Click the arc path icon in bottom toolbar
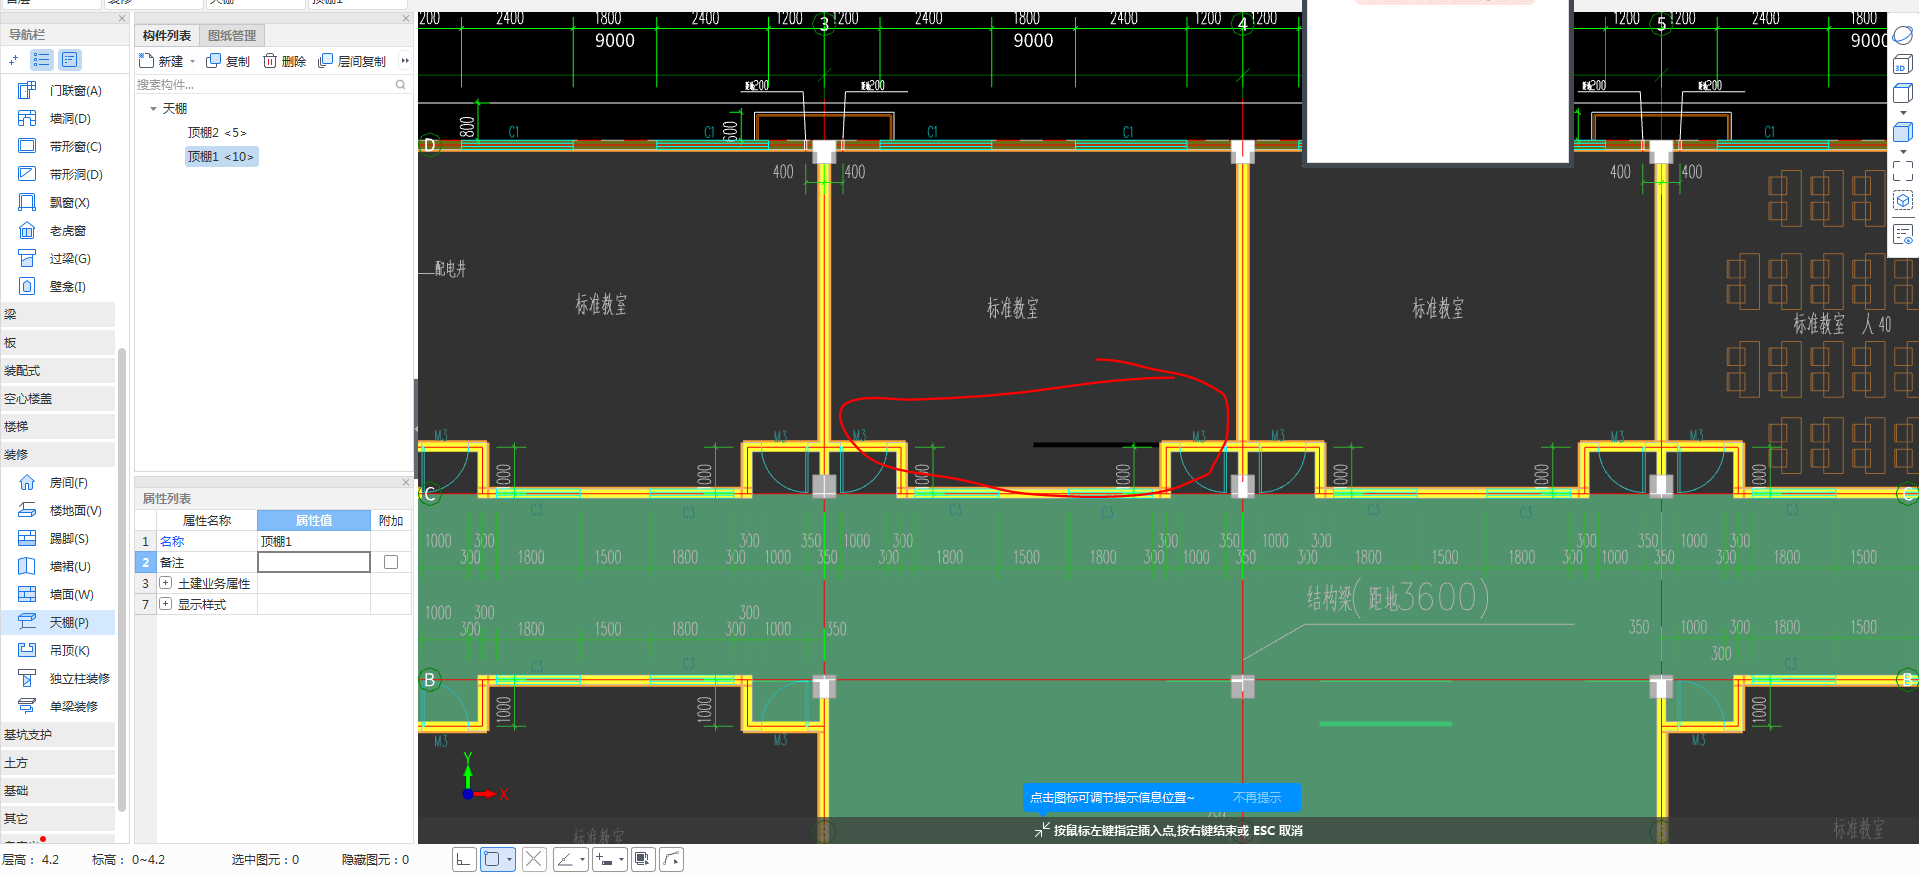This screenshot has height=874, width=1919. pos(672,859)
